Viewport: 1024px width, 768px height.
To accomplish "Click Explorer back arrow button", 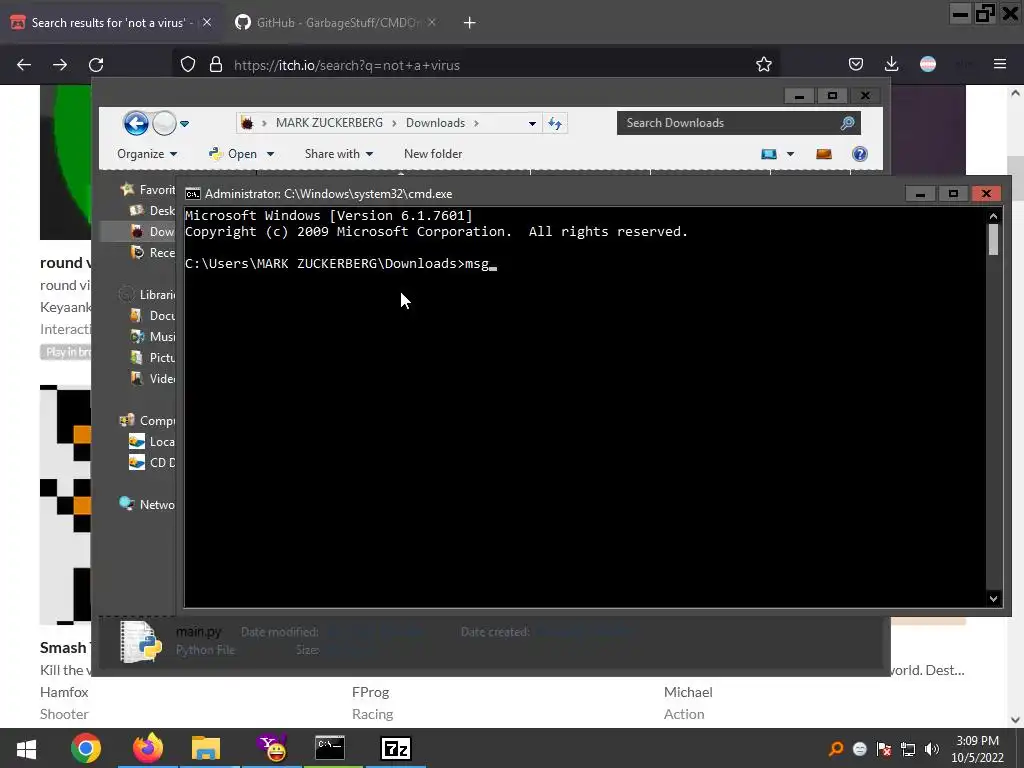I will [136, 123].
